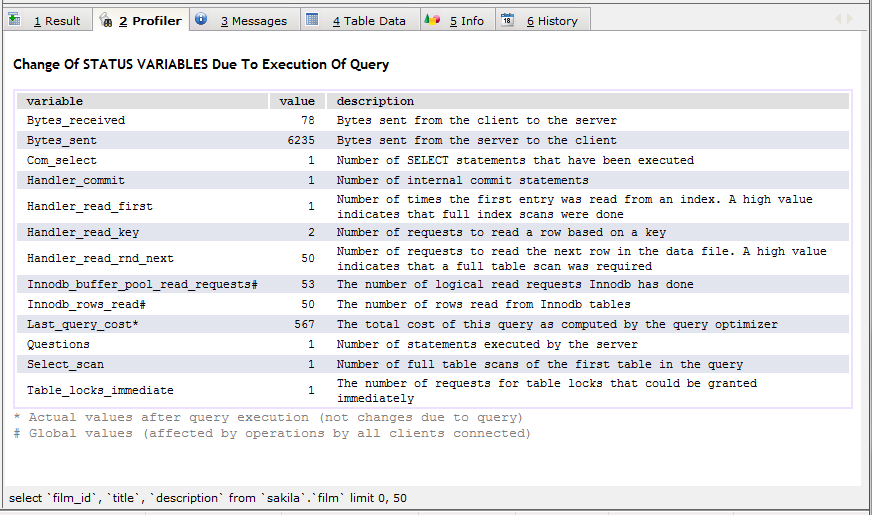The height and width of the screenshot is (515, 872).
Task: Select the Handler_read_rnd_next row
Action: coord(100,258)
